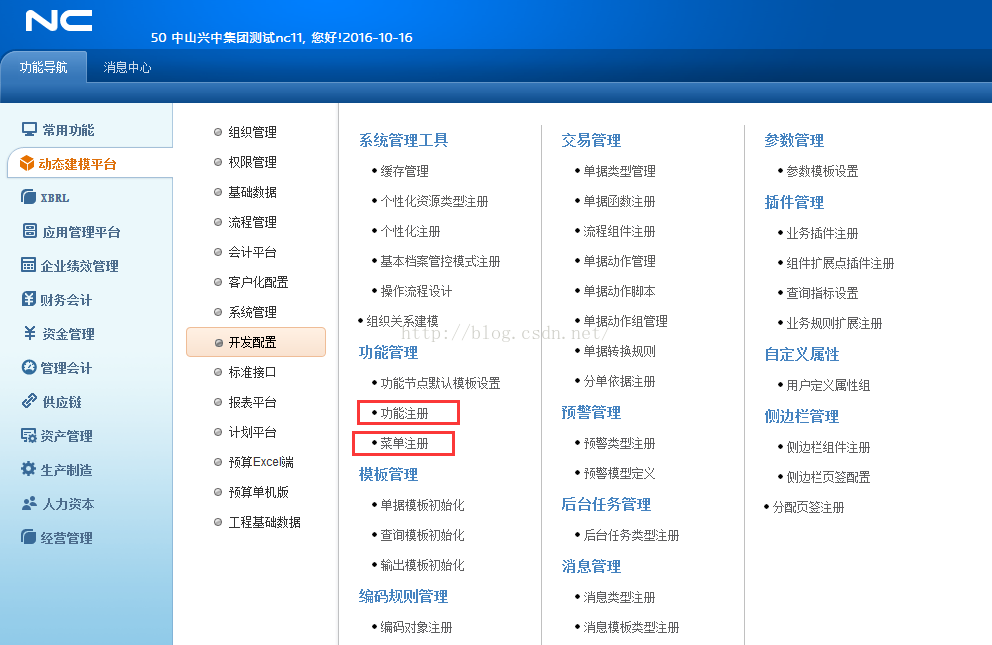Screen dimensions: 992x645
Task: Open the 客户化配置 submenu item
Action: (258, 282)
